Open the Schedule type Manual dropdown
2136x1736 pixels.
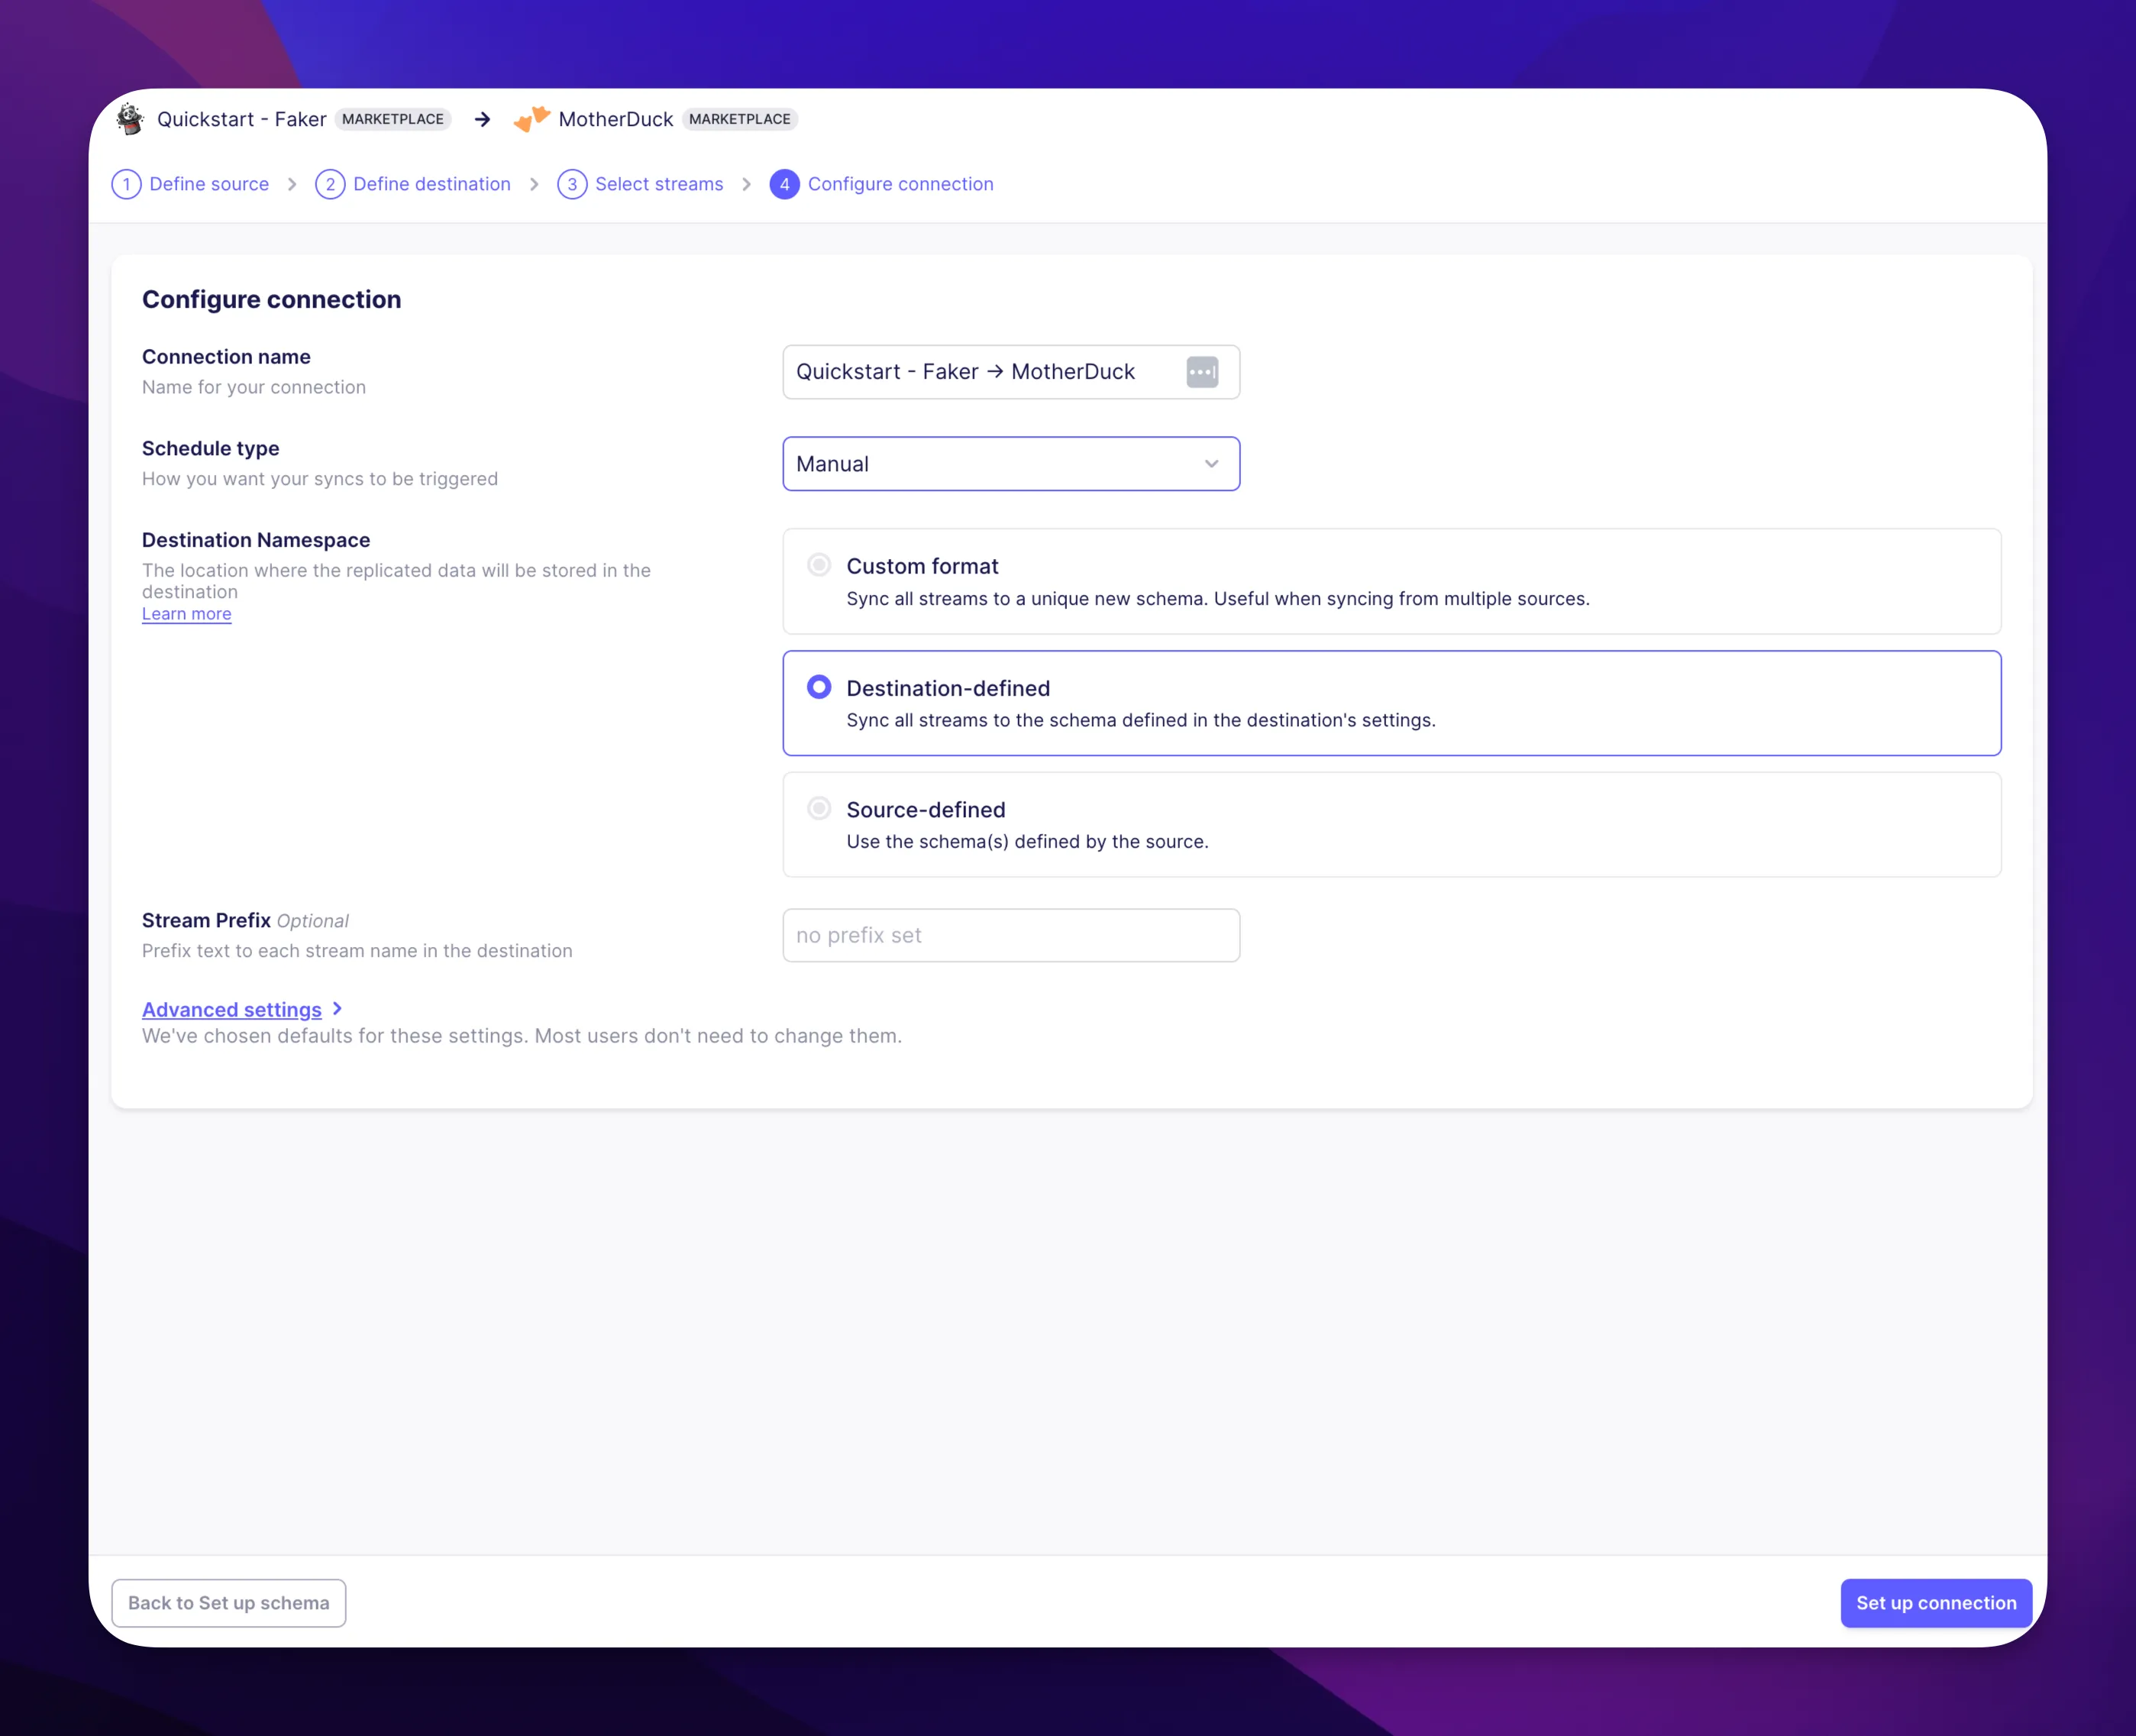(1011, 464)
